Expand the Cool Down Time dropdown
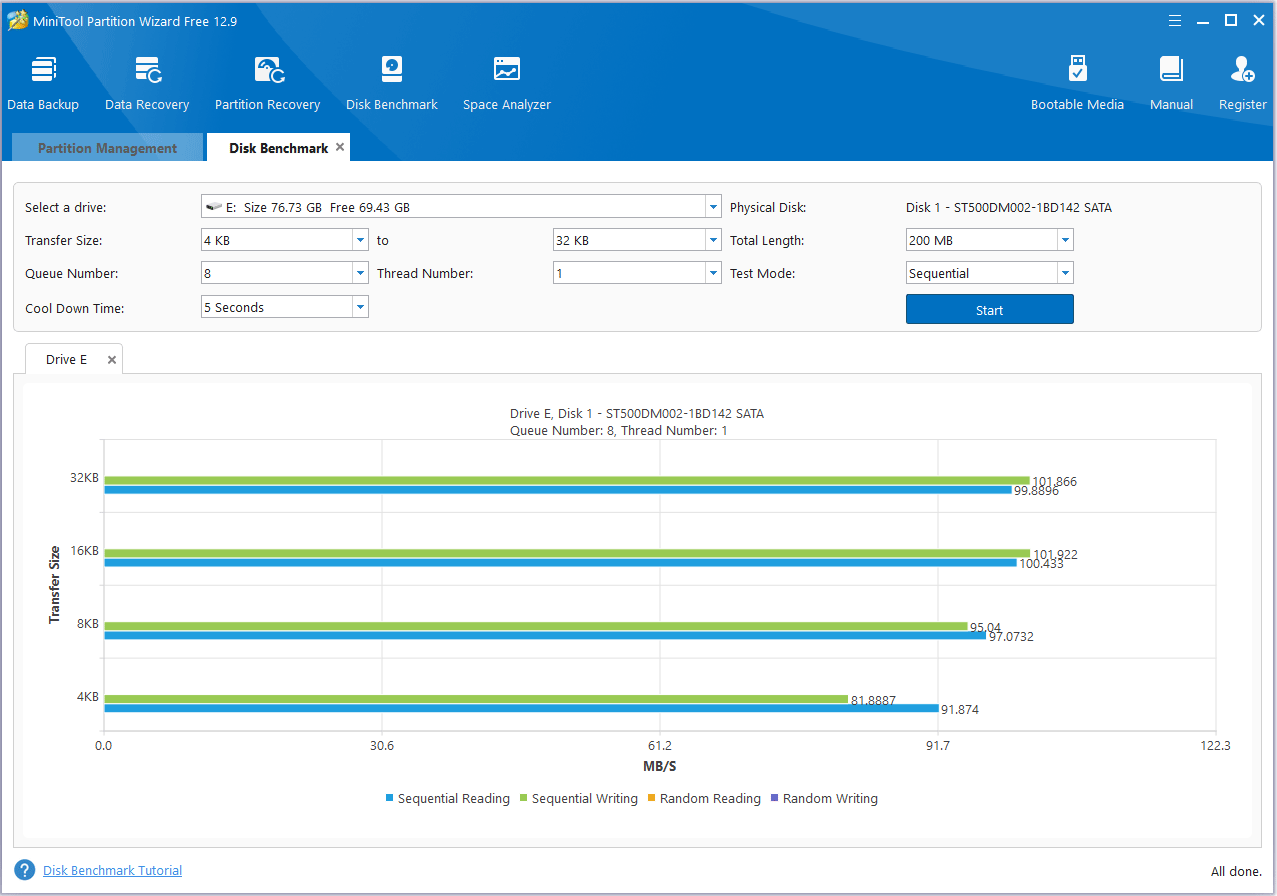The width and height of the screenshot is (1277, 896). pyautogui.click(x=360, y=306)
